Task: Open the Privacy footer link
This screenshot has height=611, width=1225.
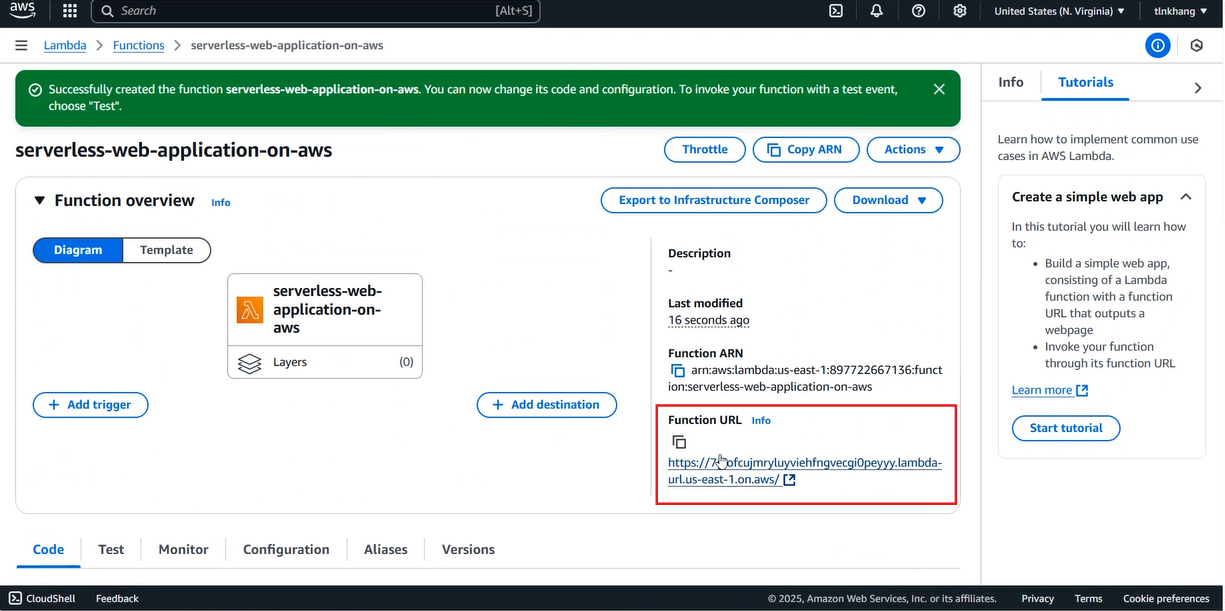Action: [x=1038, y=599]
